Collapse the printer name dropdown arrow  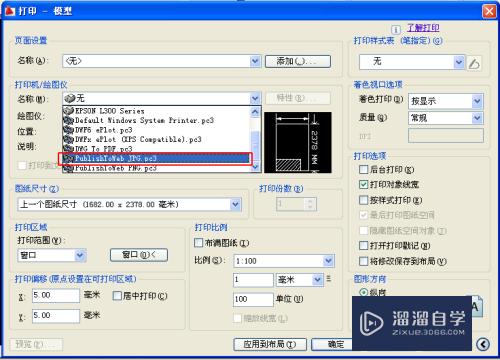tap(255, 98)
